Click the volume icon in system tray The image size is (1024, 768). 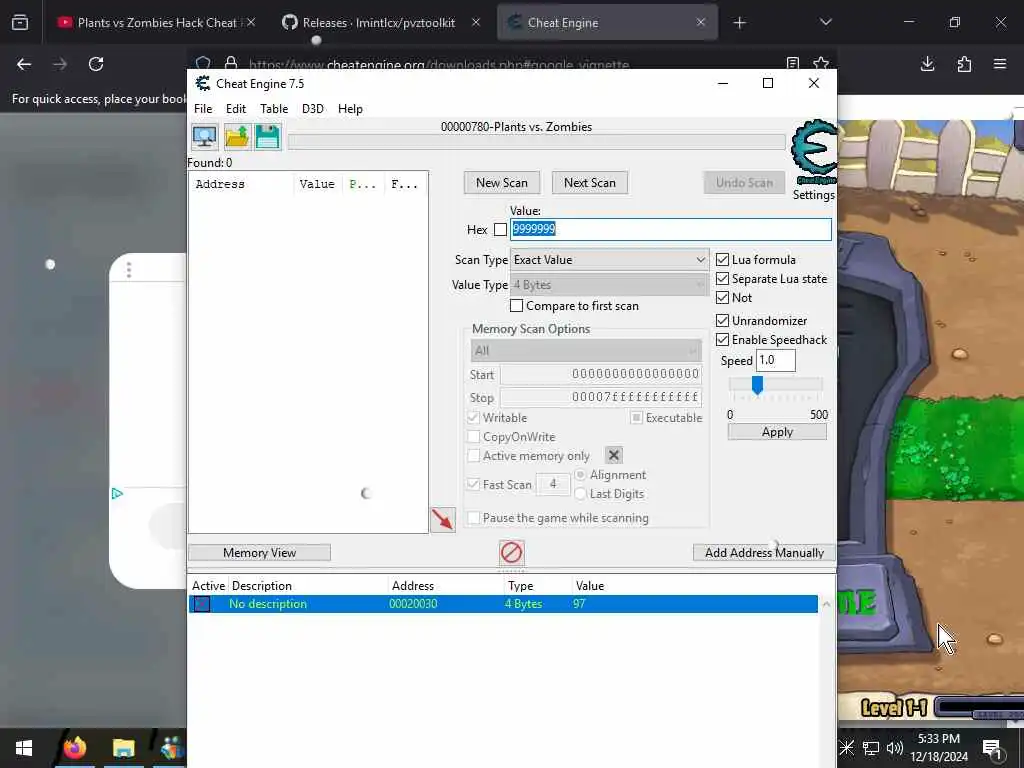pos(895,748)
